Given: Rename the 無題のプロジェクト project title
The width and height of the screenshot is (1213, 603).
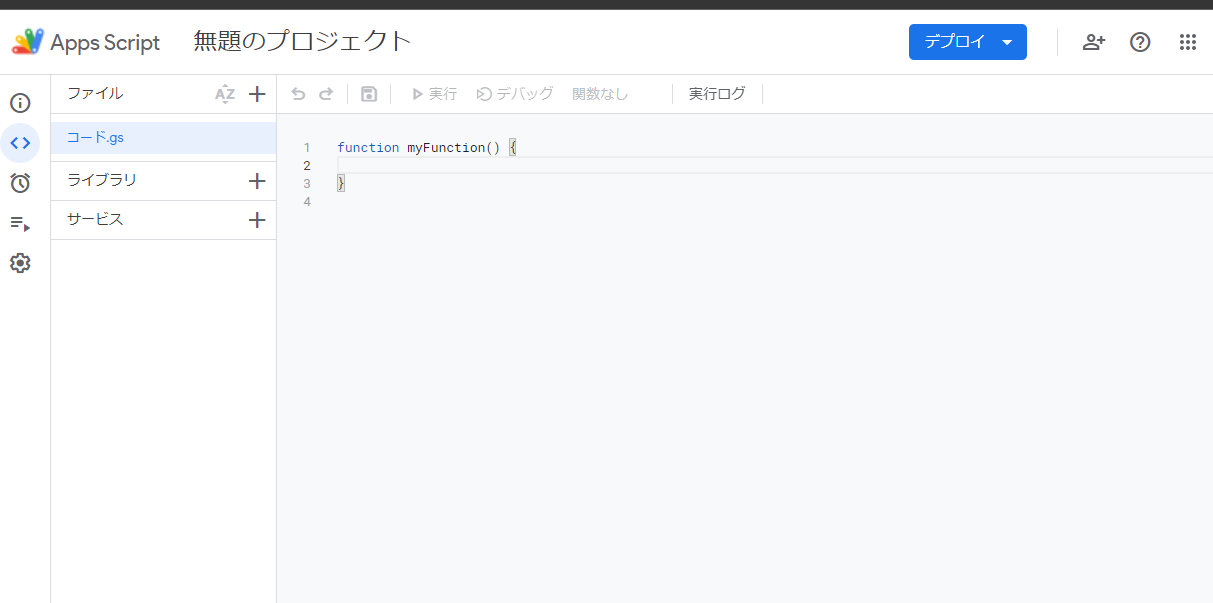Looking at the screenshot, I should click(x=301, y=41).
